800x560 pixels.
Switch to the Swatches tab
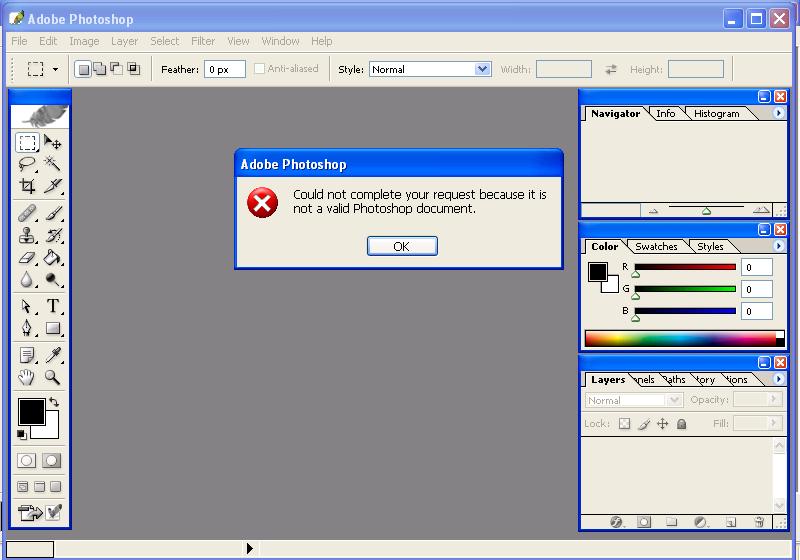[x=656, y=247]
